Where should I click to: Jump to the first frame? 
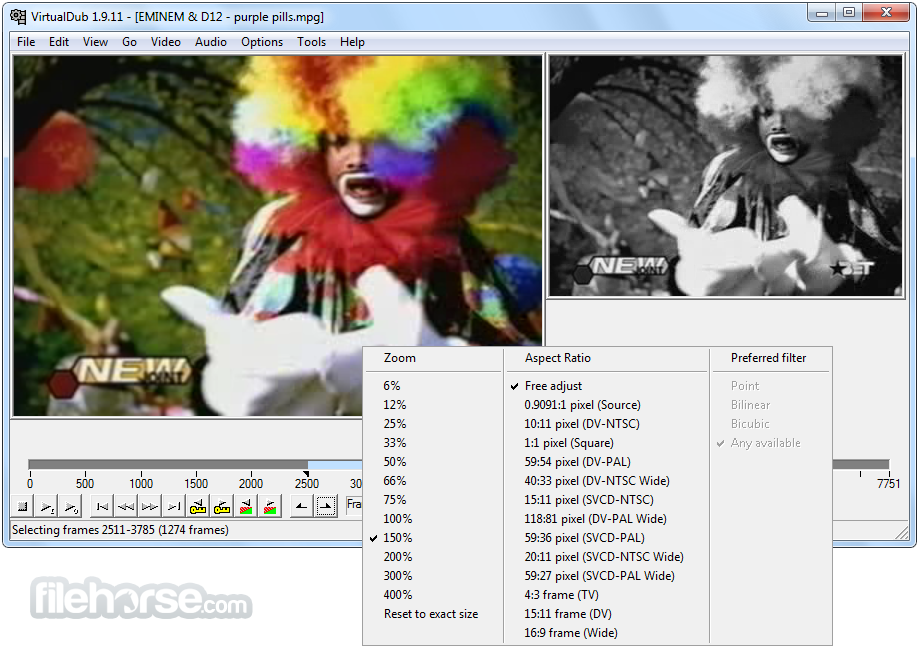pyautogui.click(x=100, y=505)
